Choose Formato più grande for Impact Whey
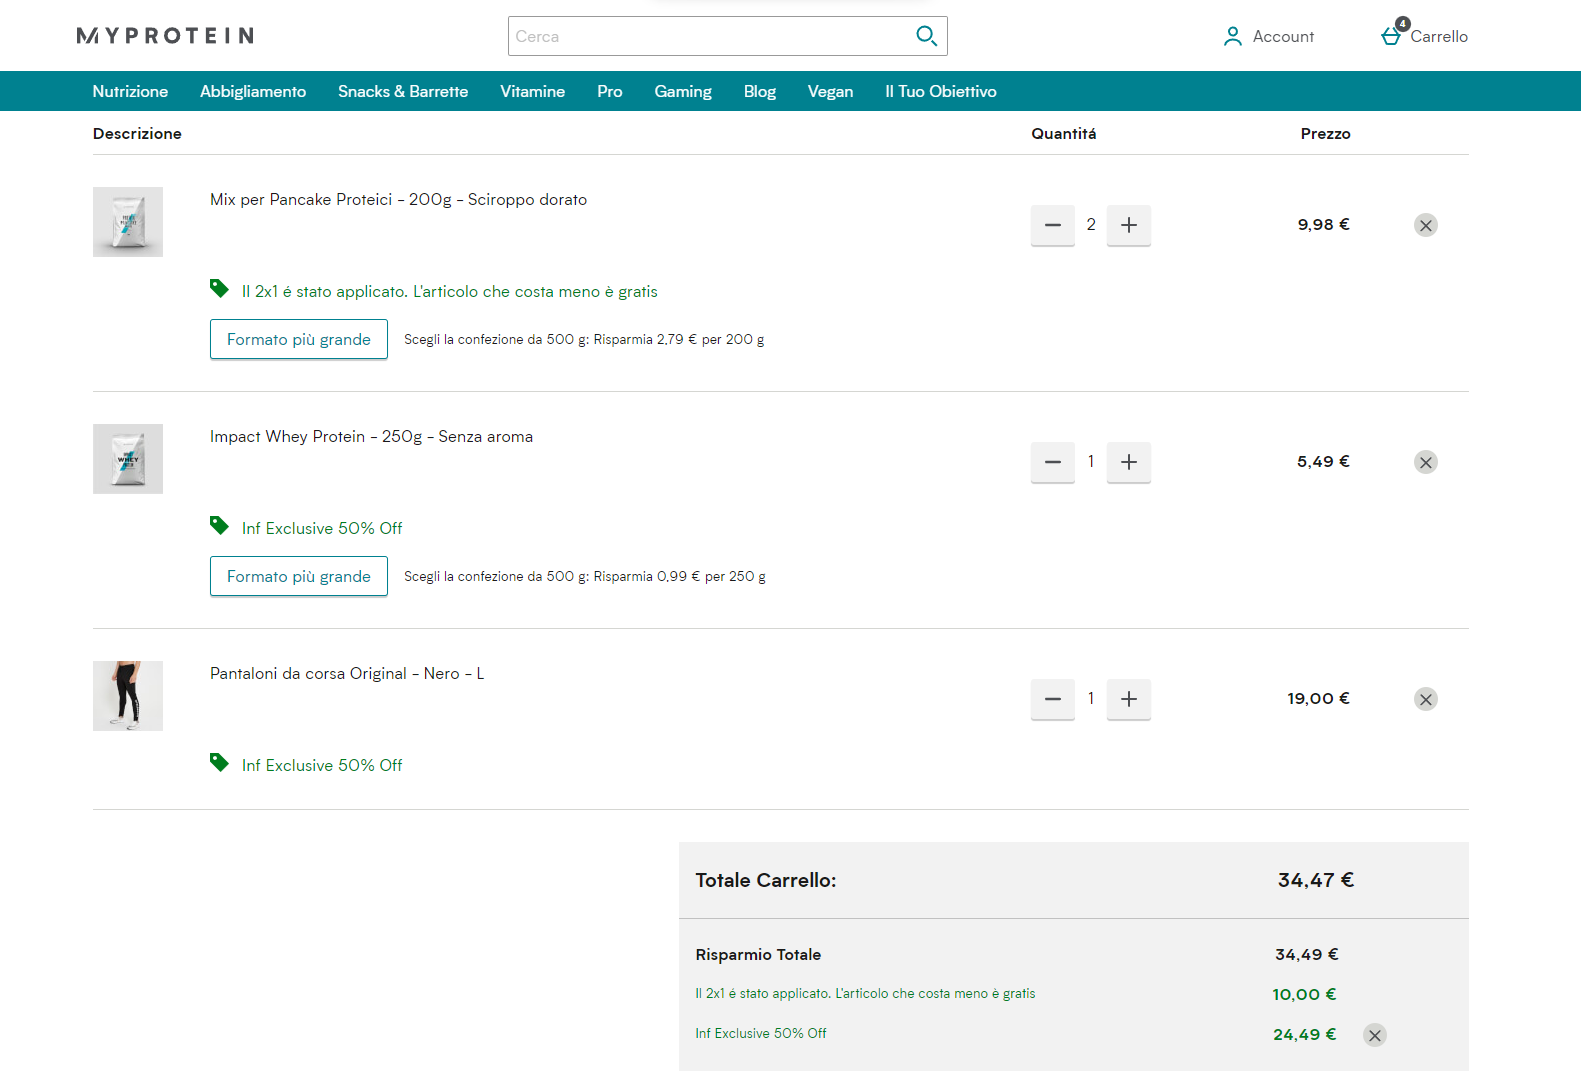The image size is (1581, 1080). tap(298, 576)
